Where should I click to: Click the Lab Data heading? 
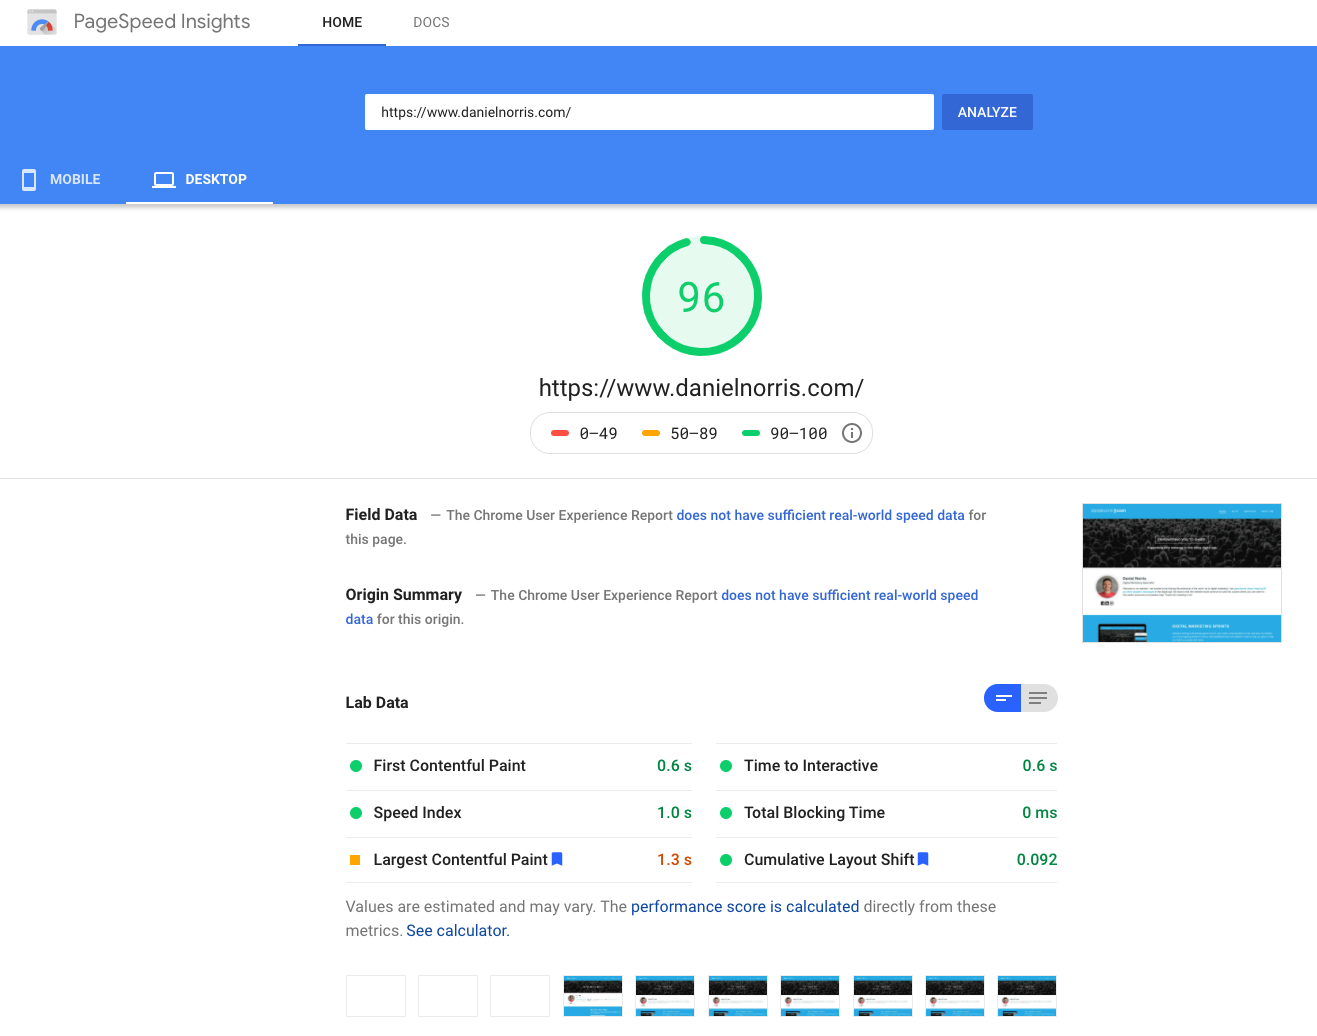coord(377,703)
